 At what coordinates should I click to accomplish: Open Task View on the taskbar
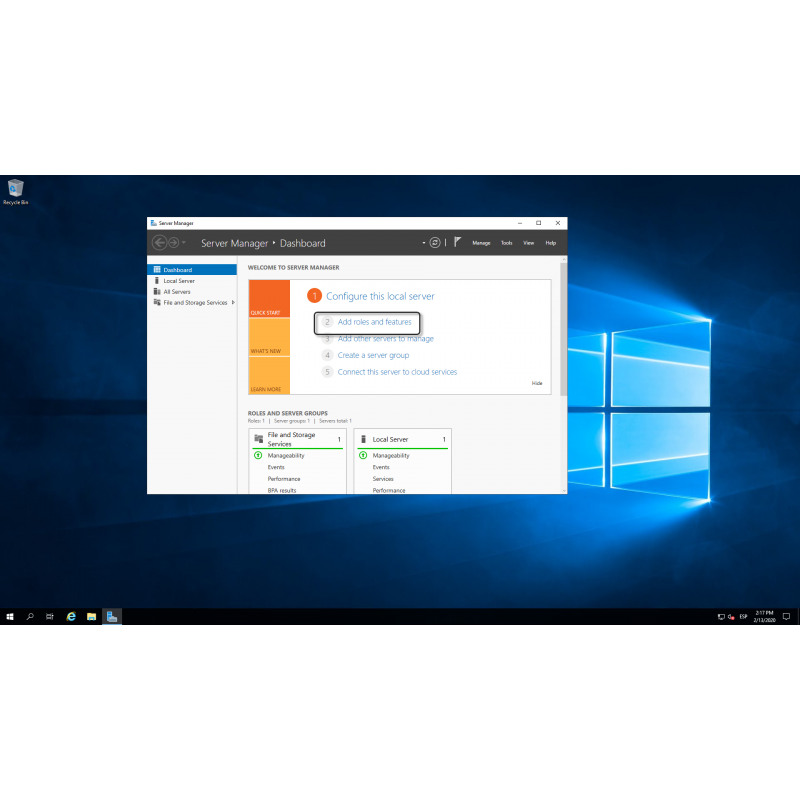[50, 617]
